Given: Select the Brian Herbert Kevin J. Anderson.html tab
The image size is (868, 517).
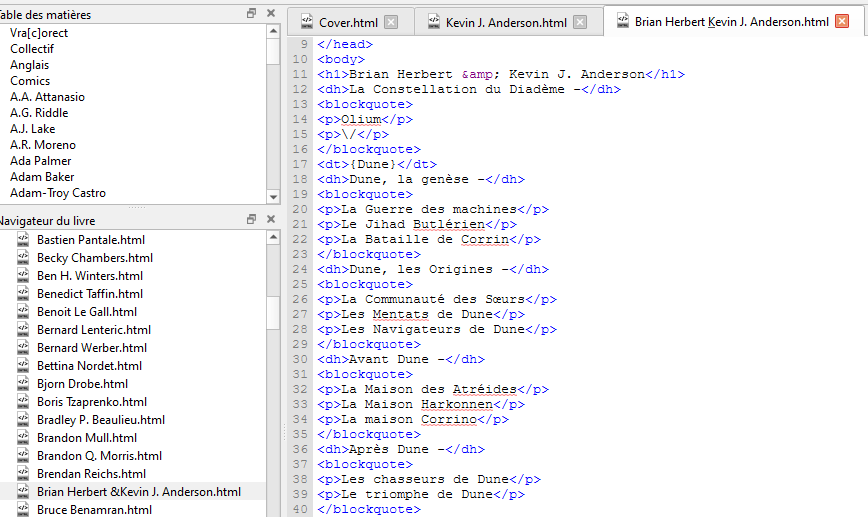Looking at the screenshot, I should (x=733, y=22).
